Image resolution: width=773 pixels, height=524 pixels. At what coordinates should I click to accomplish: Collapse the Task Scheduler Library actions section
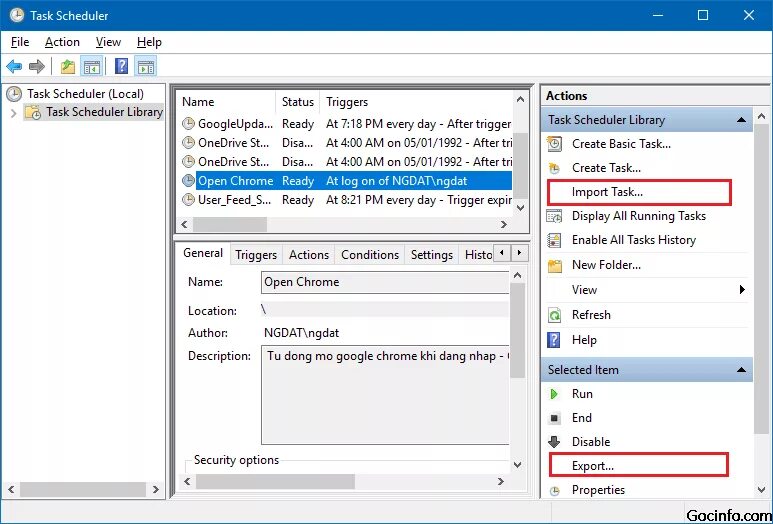pos(741,120)
